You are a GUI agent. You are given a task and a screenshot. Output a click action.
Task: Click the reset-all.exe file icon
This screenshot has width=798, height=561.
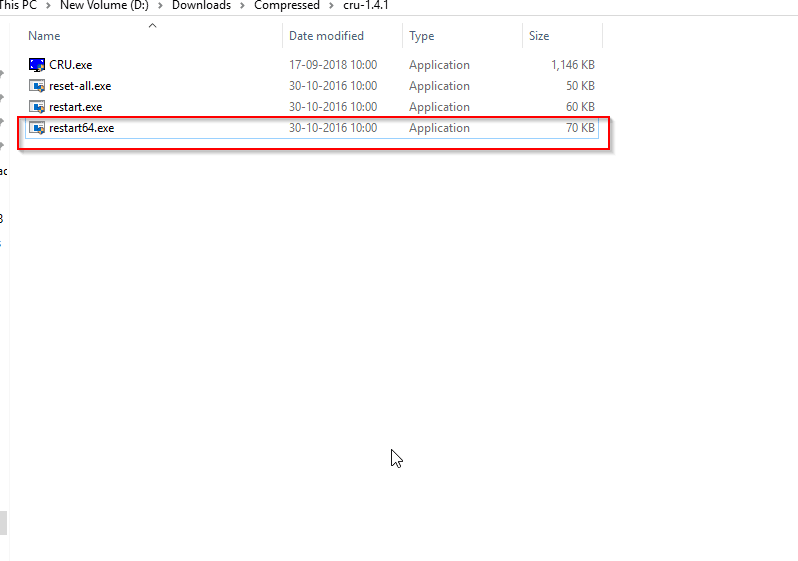pyautogui.click(x=37, y=86)
